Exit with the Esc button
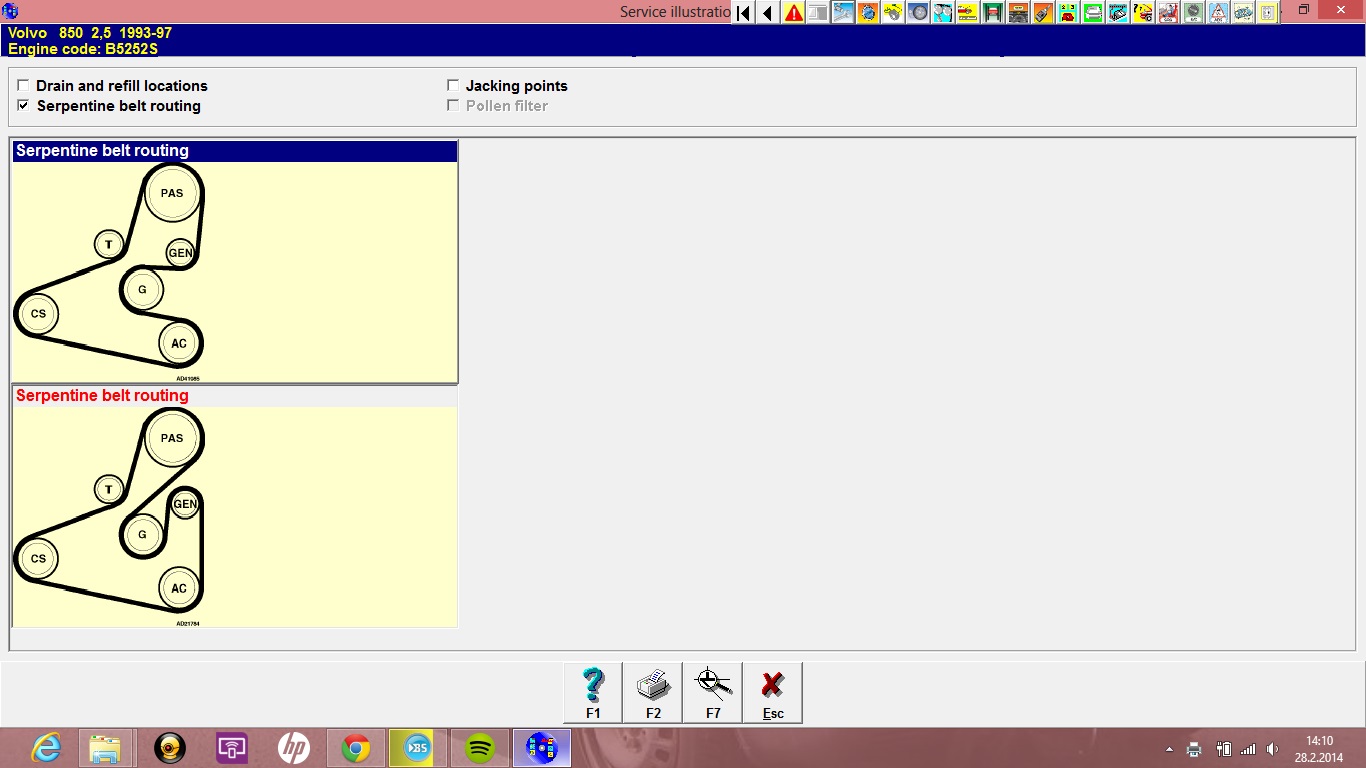This screenshot has width=1366, height=768. pos(773,692)
